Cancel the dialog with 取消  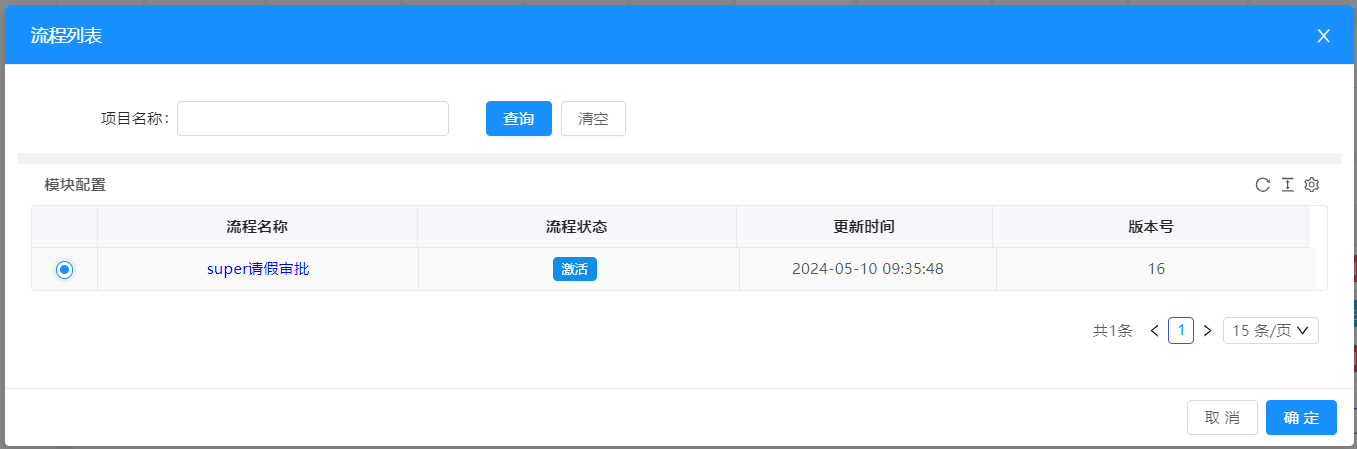pyautogui.click(x=1222, y=418)
